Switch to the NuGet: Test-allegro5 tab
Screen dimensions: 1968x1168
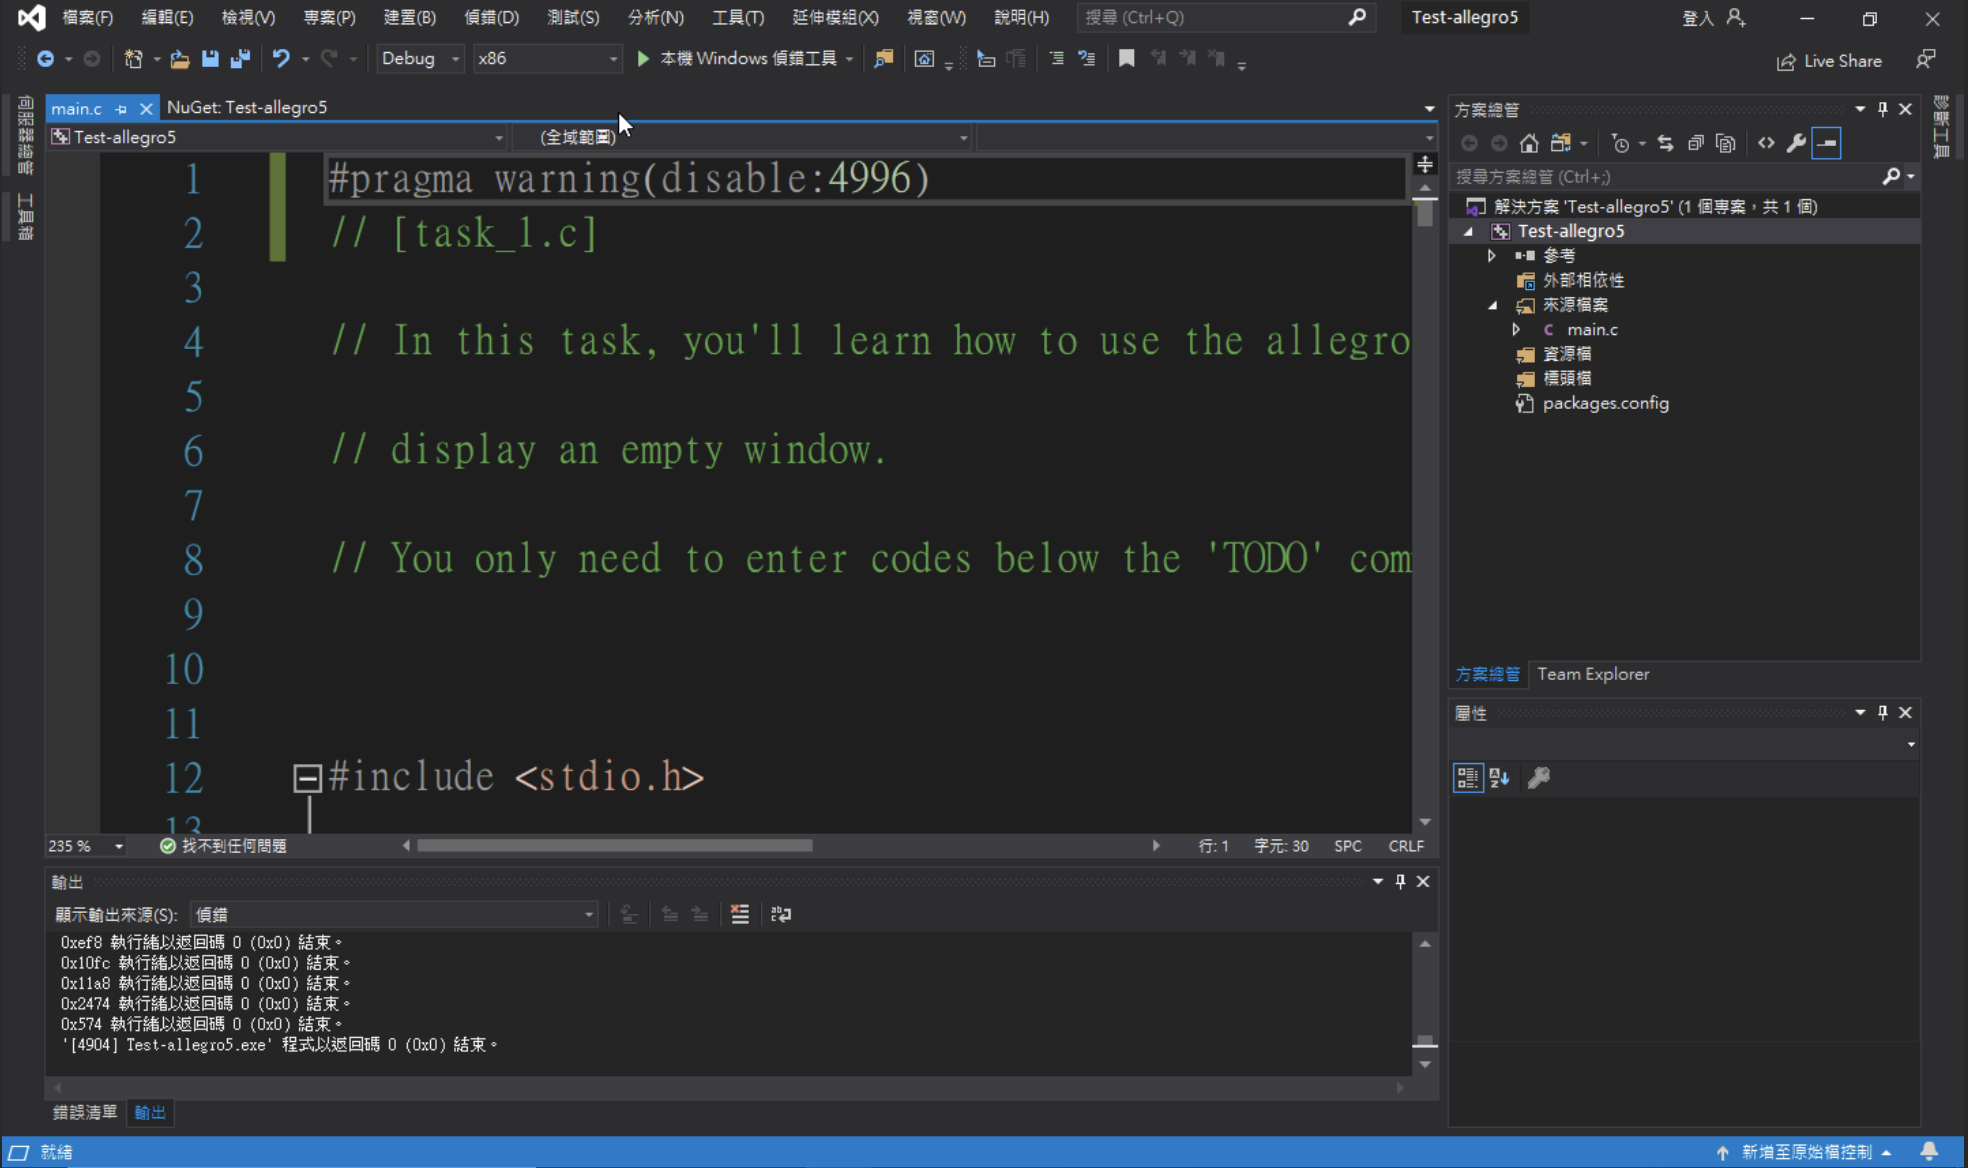(x=247, y=107)
